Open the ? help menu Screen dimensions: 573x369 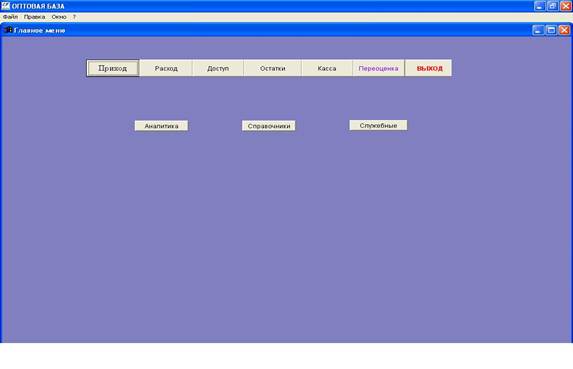[74, 17]
